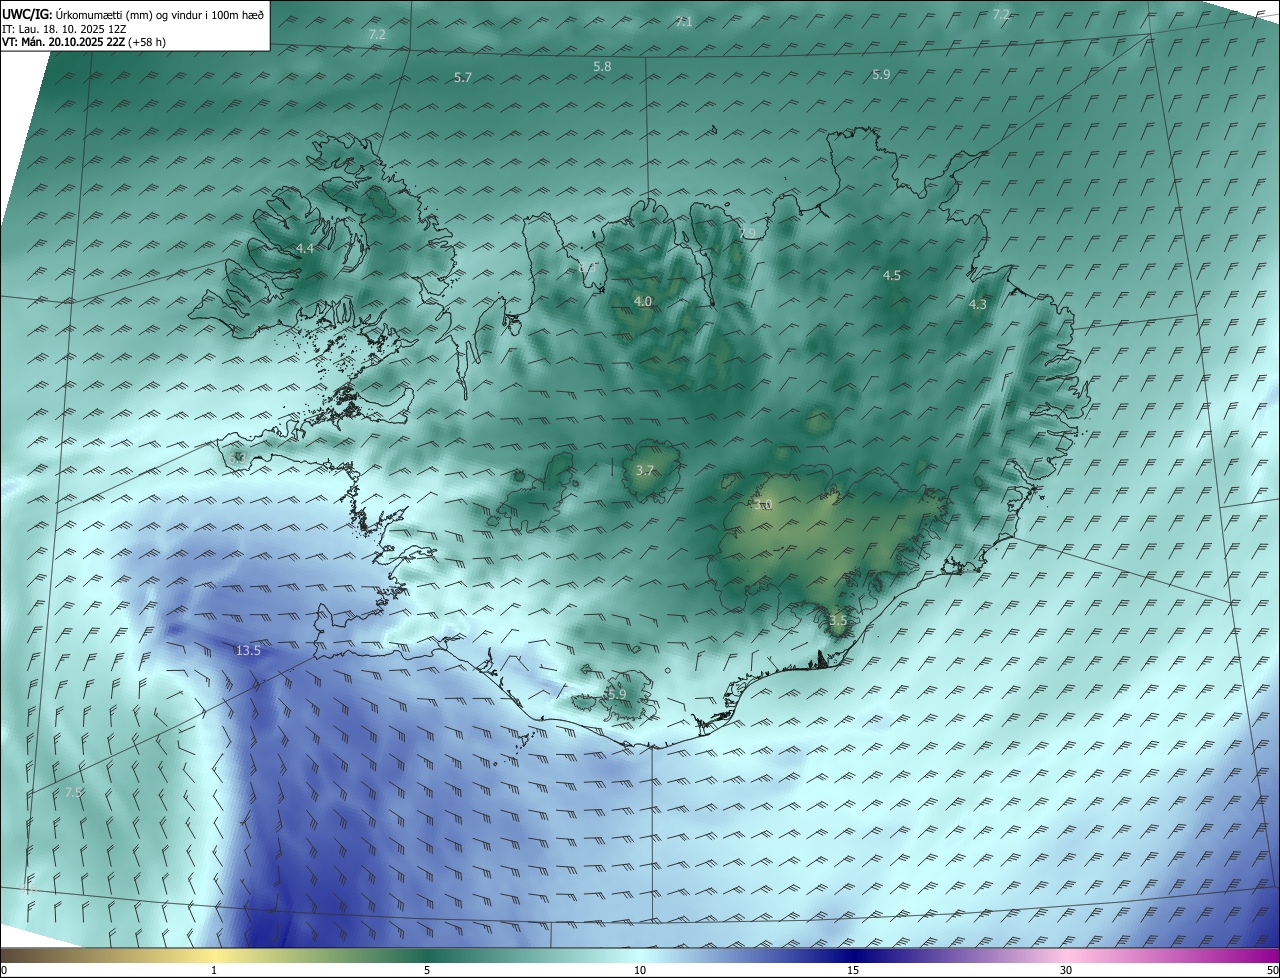Click the color bar tick labeled 0
This screenshot has width=1280, height=978.
click(3, 970)
